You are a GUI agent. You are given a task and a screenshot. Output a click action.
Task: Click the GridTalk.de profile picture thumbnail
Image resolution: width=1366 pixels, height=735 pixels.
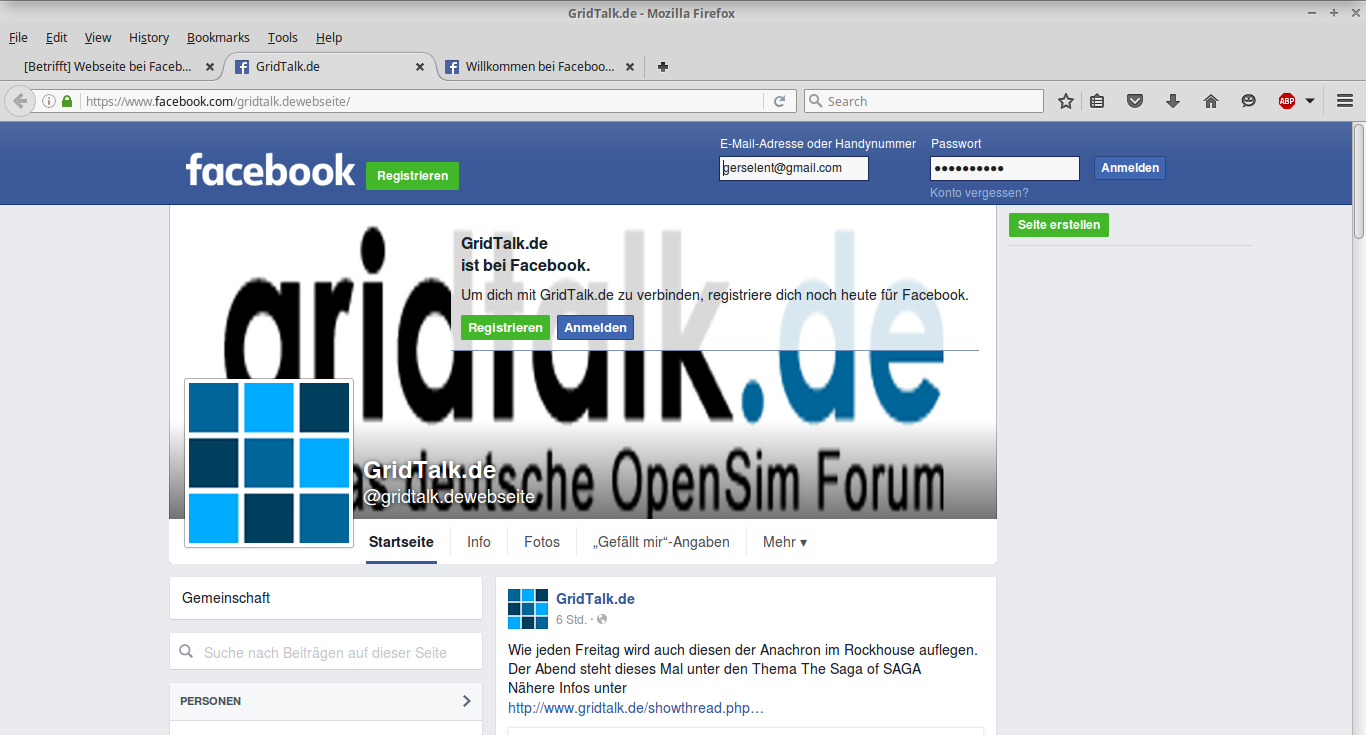tap(269, 463)
